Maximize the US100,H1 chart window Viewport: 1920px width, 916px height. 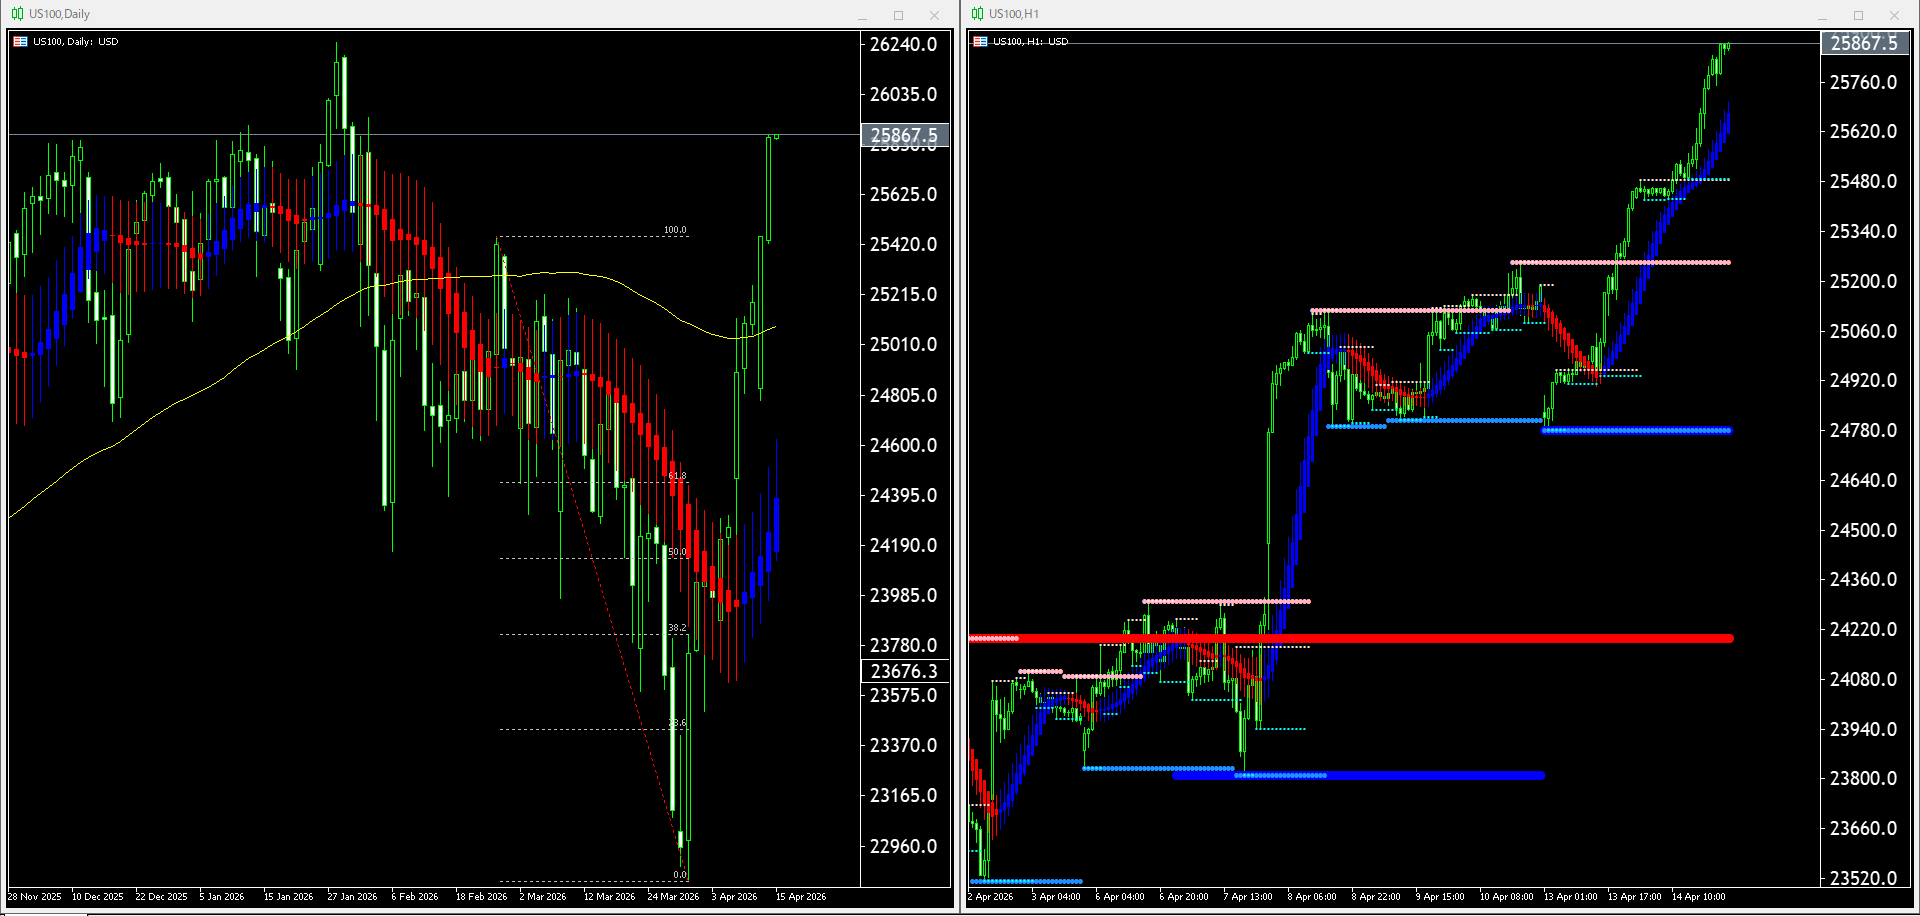pos(1858,15)
